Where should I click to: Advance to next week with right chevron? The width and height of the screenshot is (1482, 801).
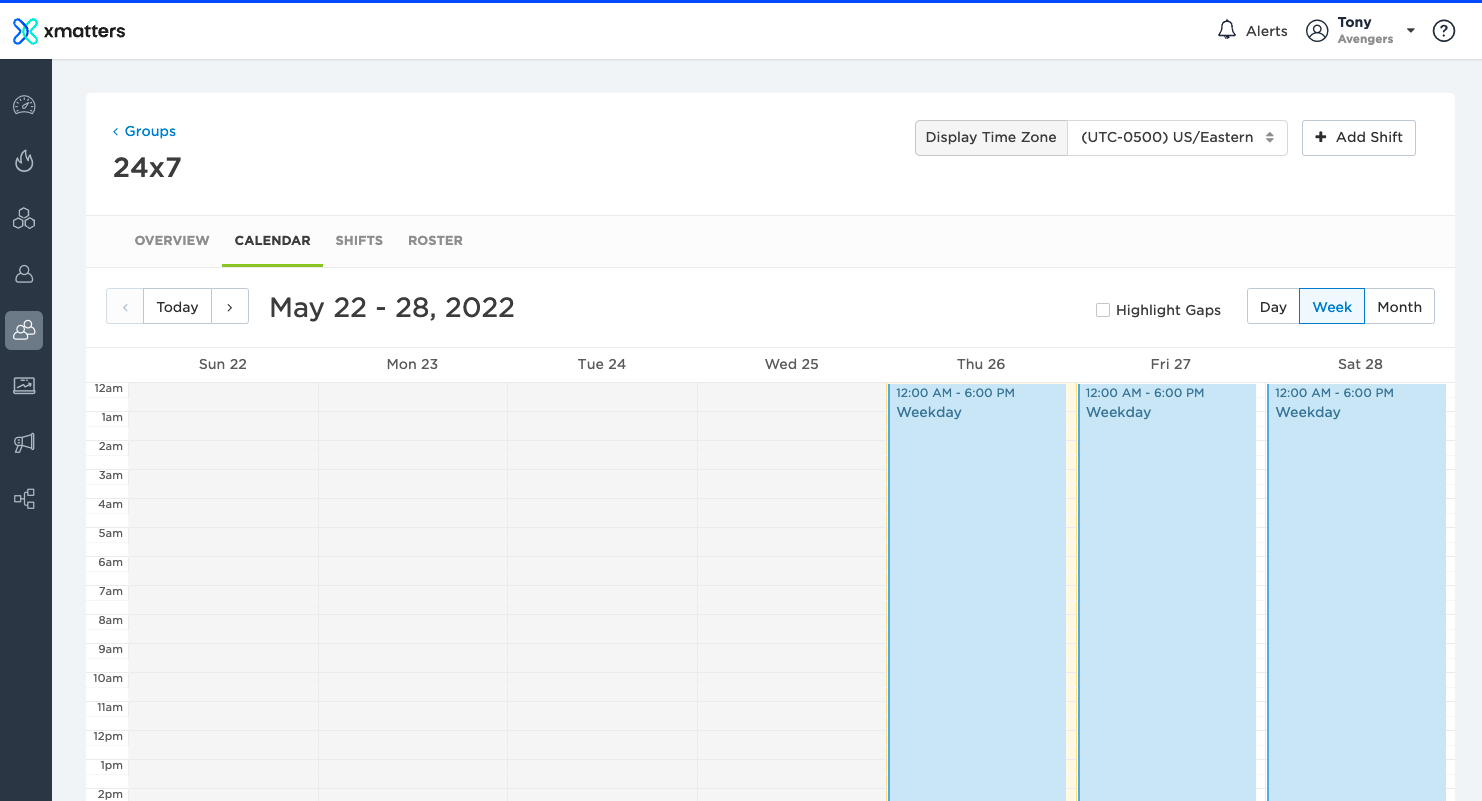(x=230, y=306)
